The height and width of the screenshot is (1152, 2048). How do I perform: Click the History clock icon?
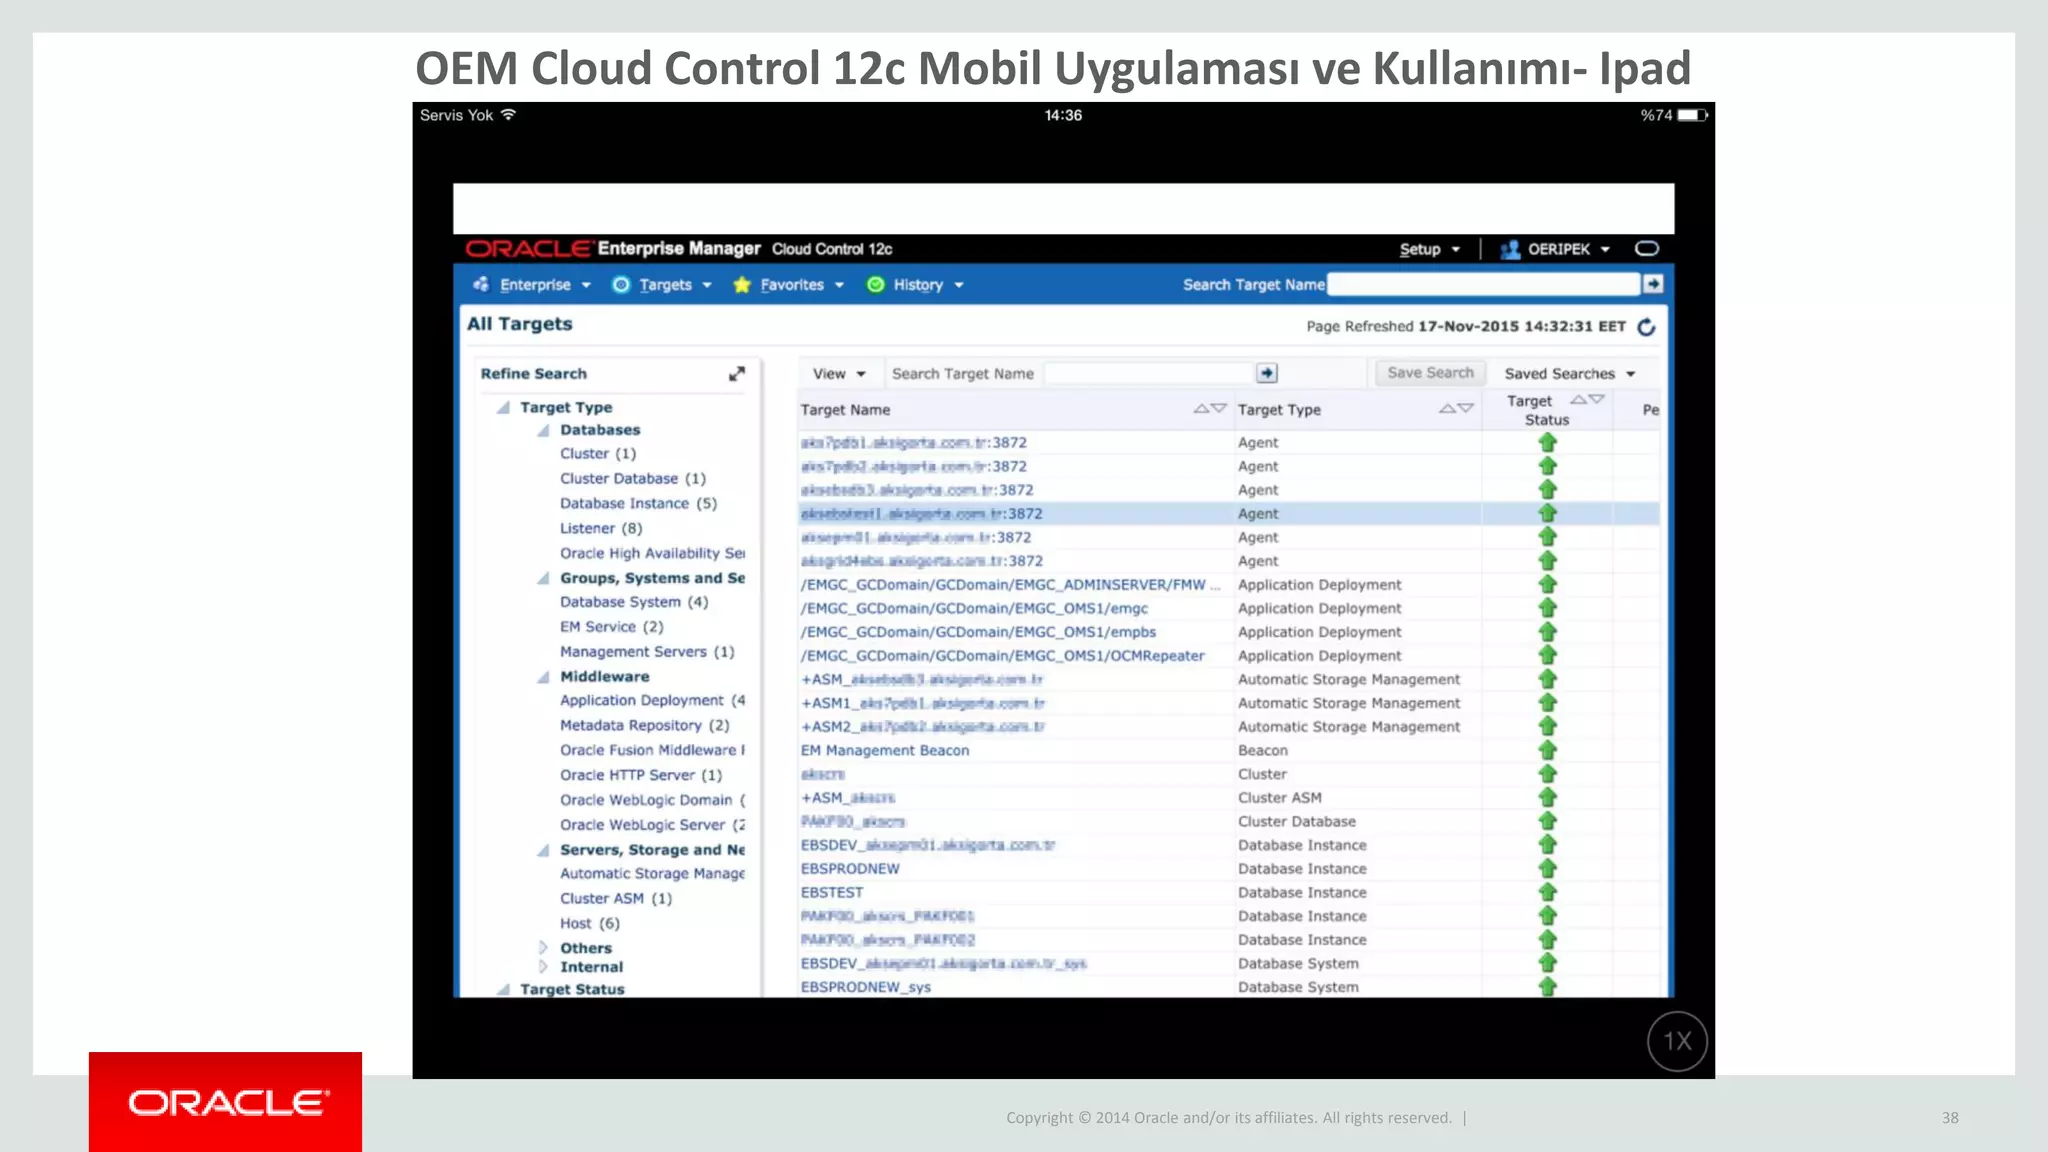pyautogui.click(x=875, y=285)
